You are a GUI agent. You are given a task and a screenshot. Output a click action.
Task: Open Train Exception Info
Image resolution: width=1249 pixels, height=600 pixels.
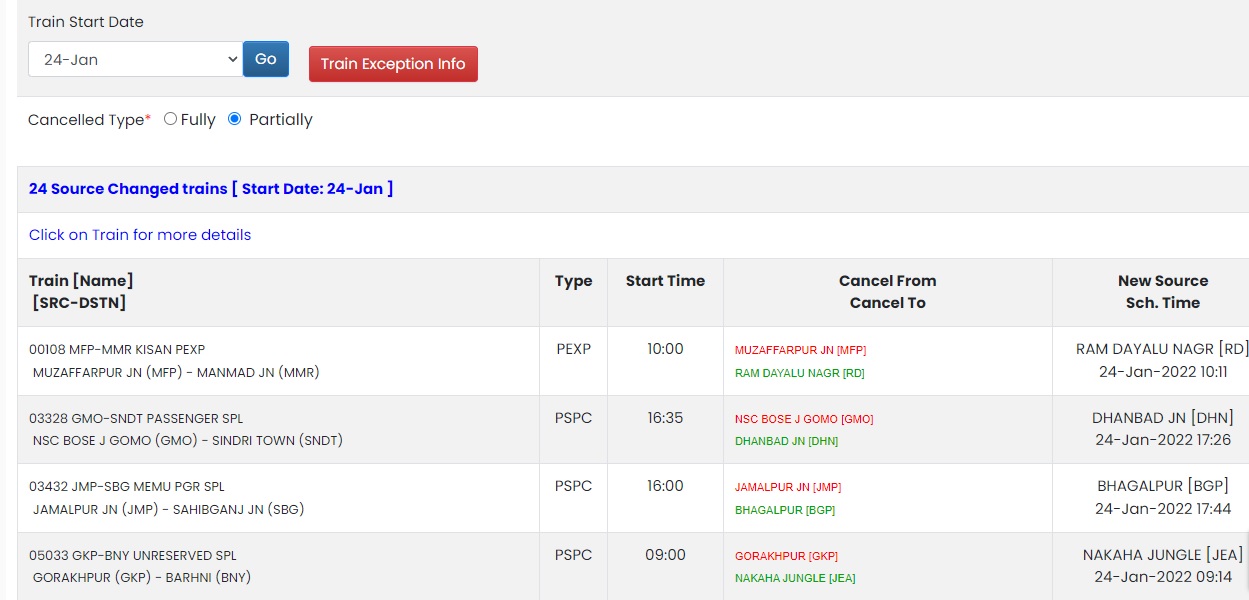click(x=393, y=63)
